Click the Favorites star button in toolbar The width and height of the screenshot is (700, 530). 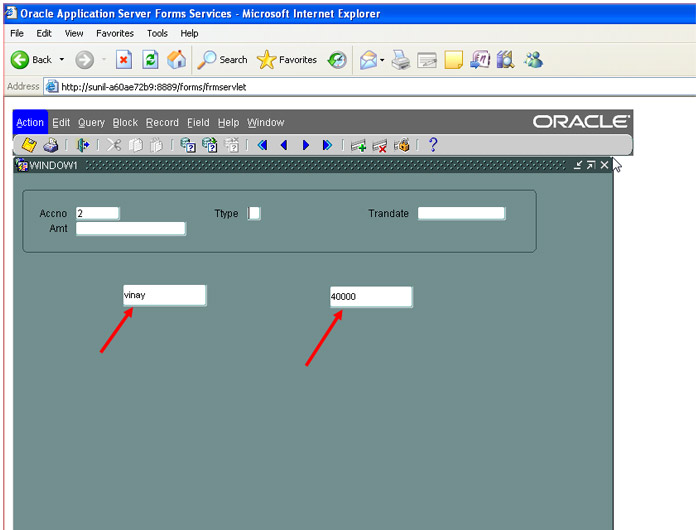(x=287, y=60)
